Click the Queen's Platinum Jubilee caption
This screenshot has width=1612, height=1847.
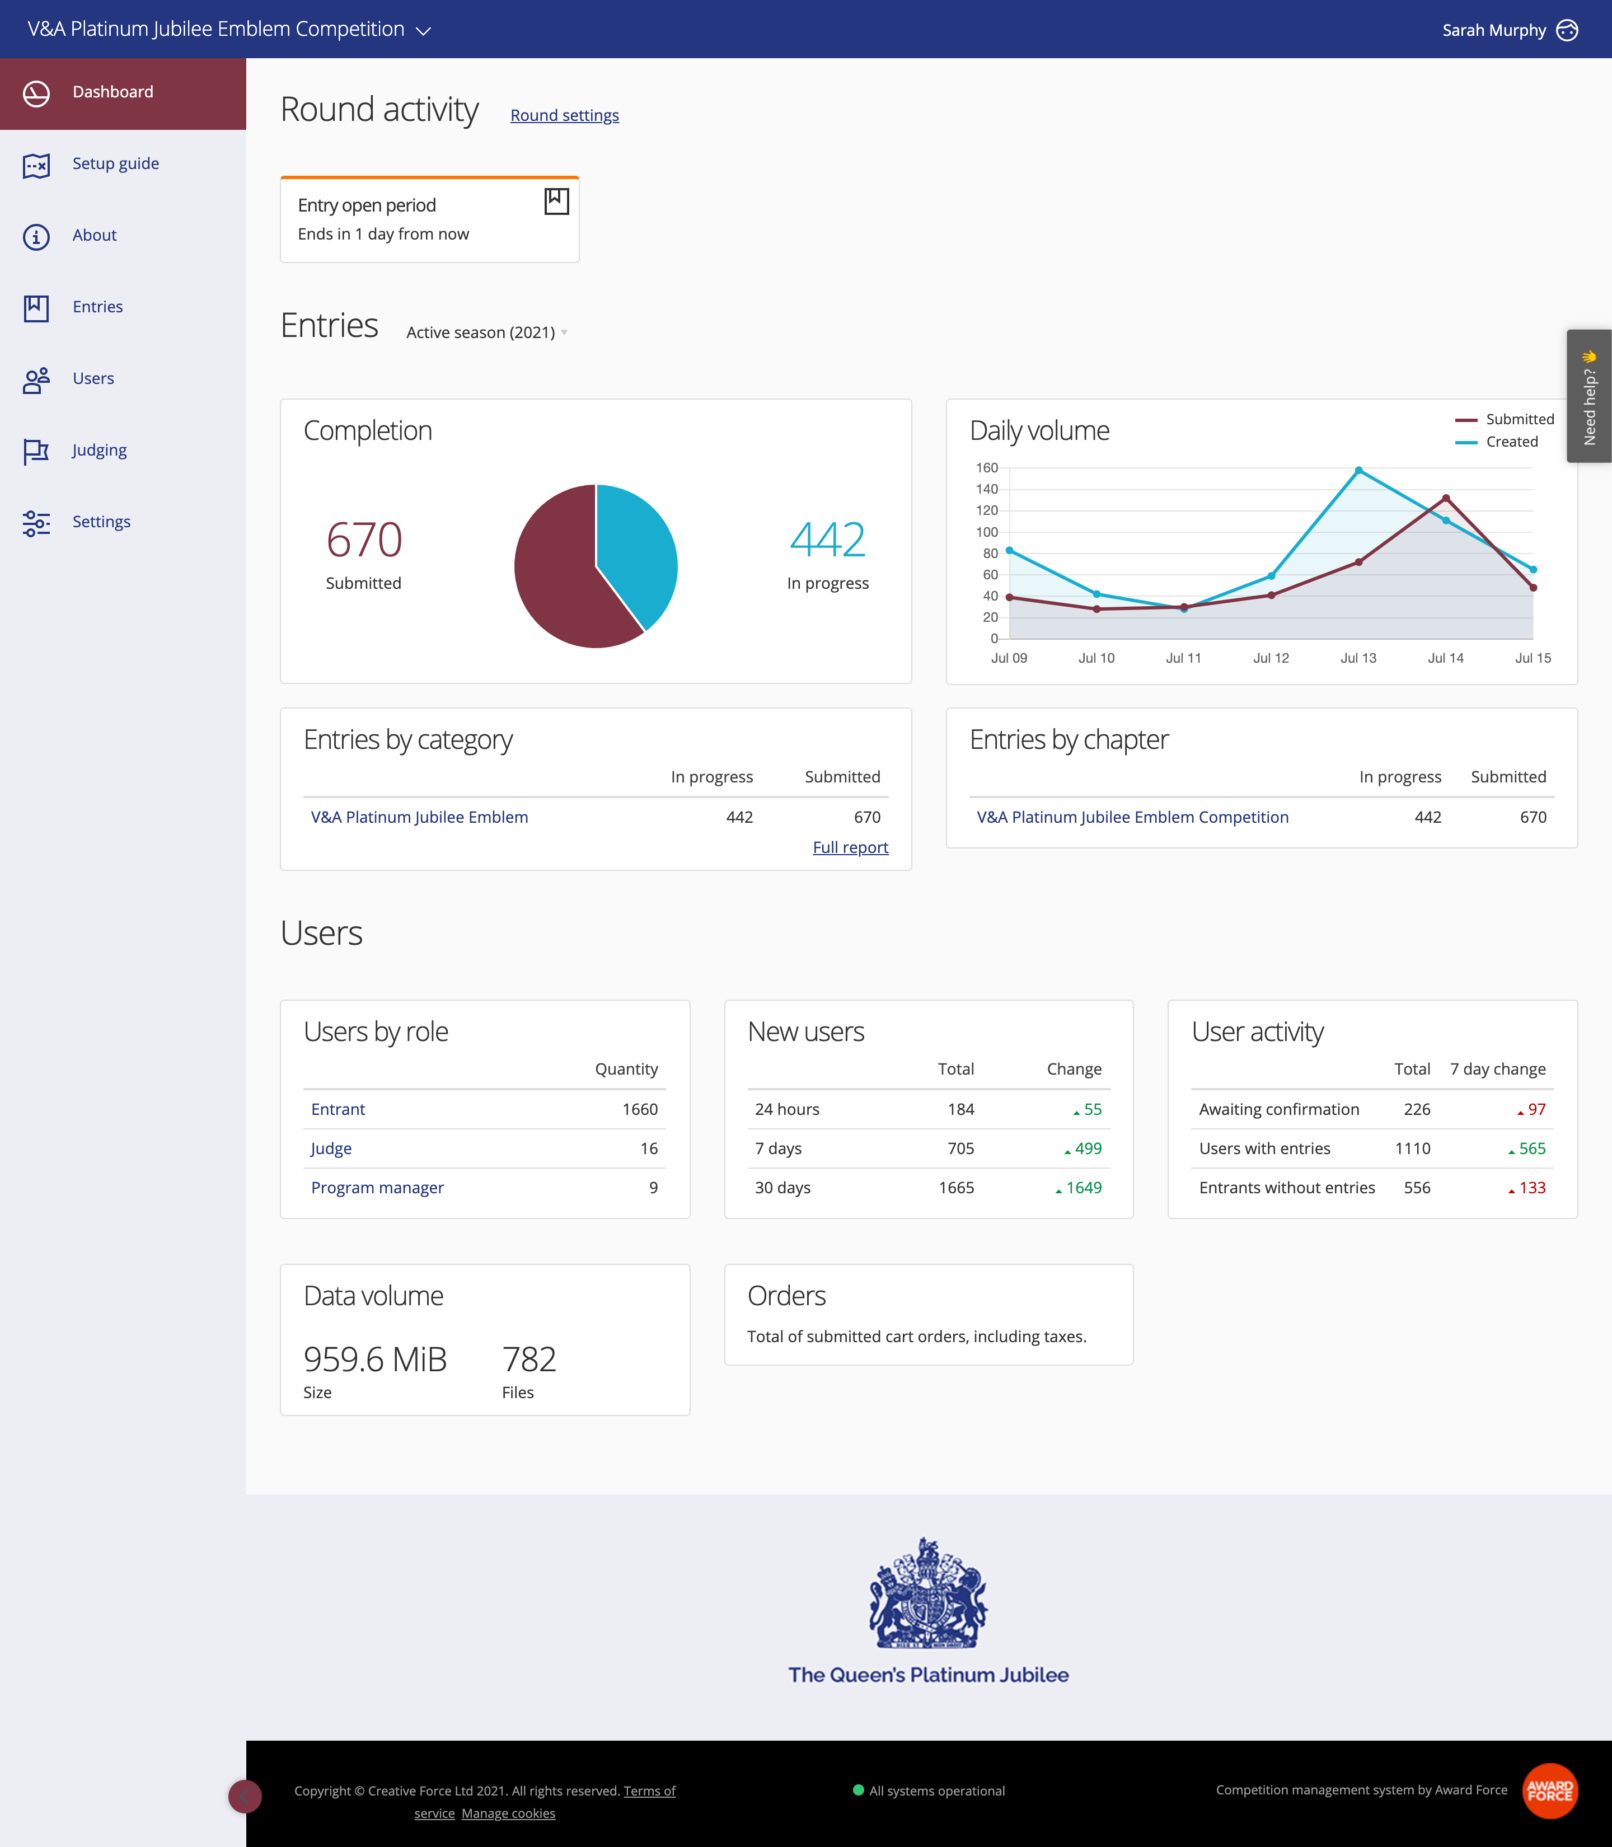tap(928, 1675)
